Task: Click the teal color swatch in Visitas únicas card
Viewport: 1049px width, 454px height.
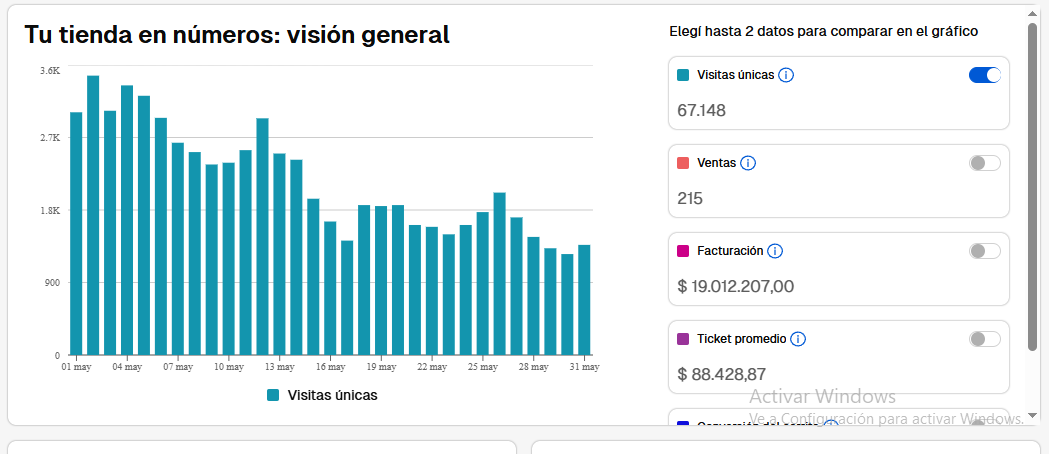Action: (x=683, y=75)
